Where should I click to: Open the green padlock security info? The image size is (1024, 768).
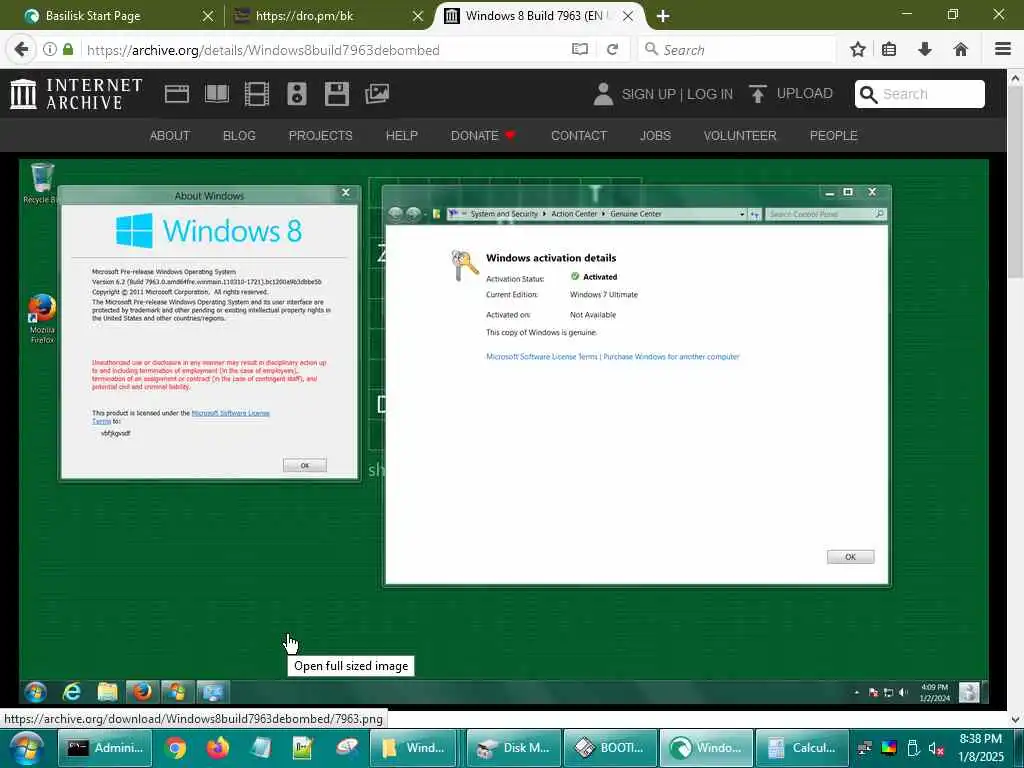tap(68, 50)
